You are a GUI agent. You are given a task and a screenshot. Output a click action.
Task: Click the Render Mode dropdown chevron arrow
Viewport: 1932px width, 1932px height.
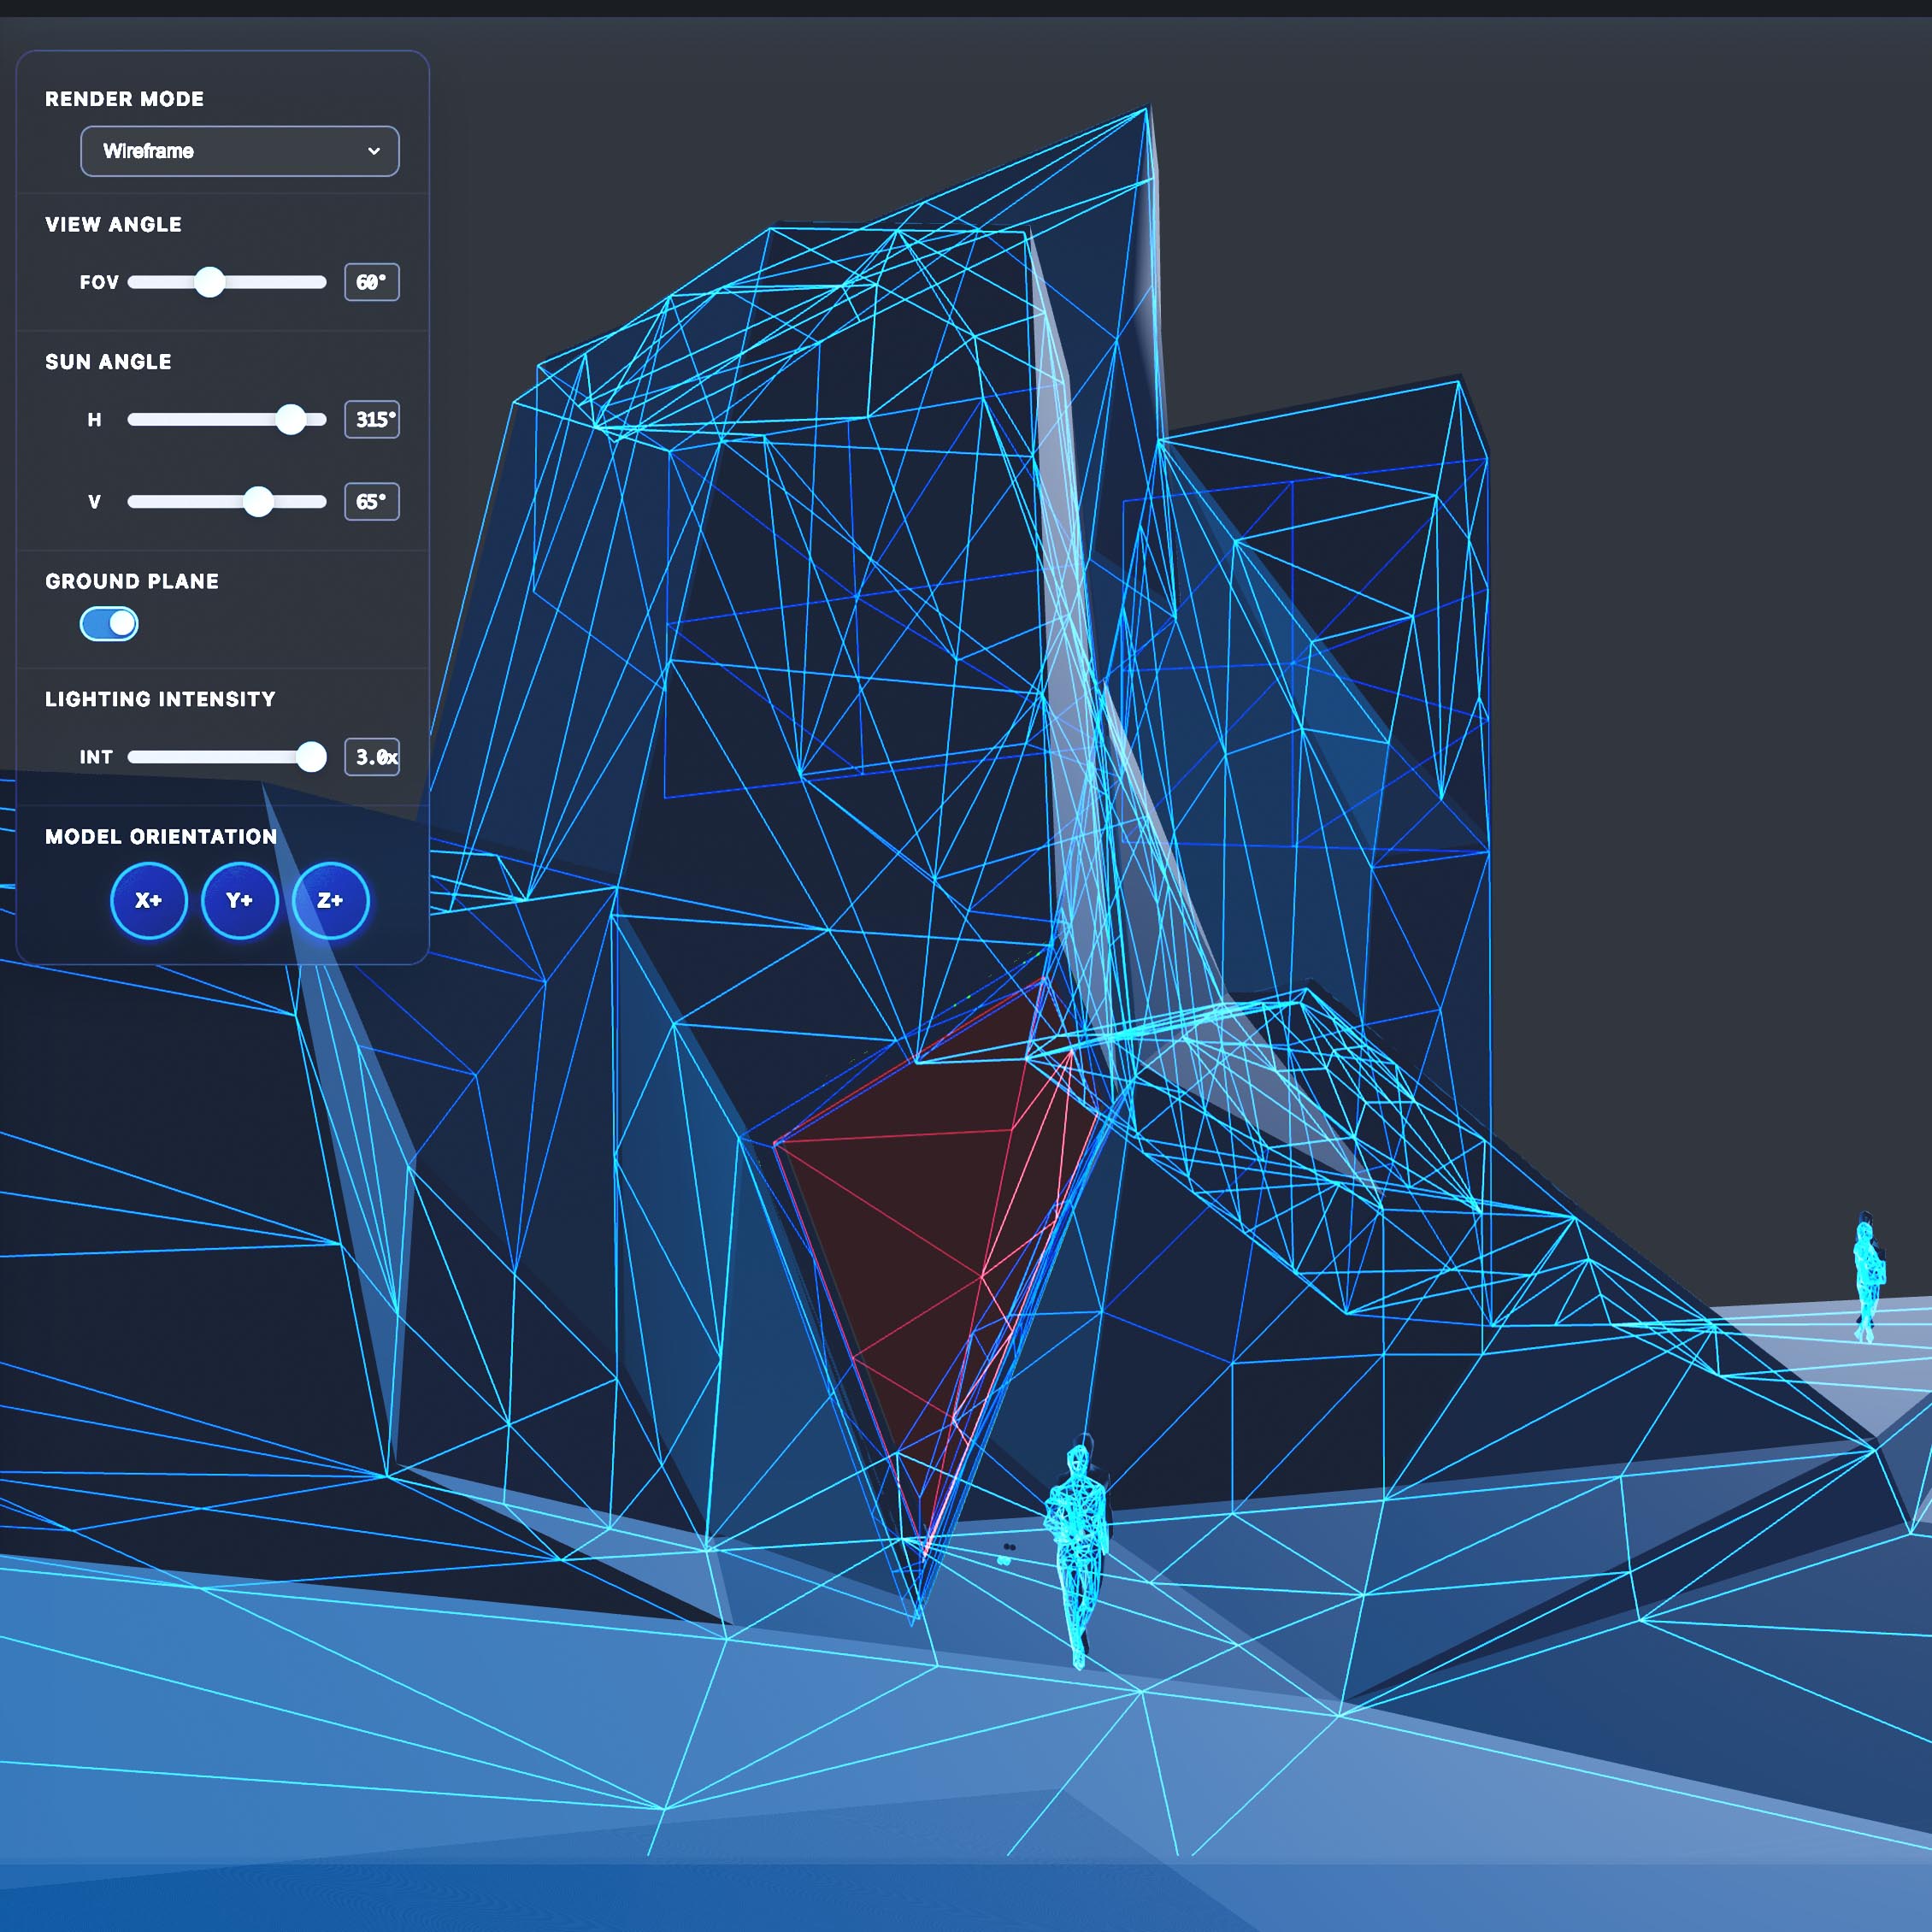[373, 151]
